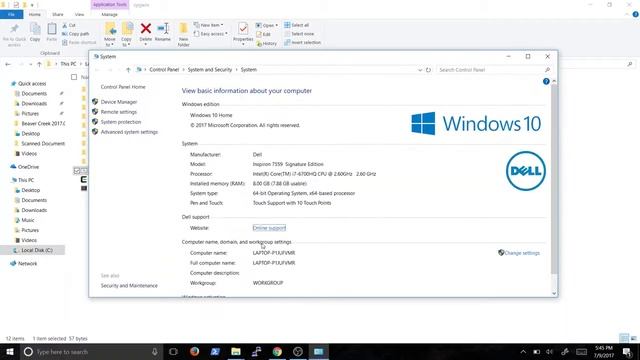Go back in File Explorer

point(8,64)
